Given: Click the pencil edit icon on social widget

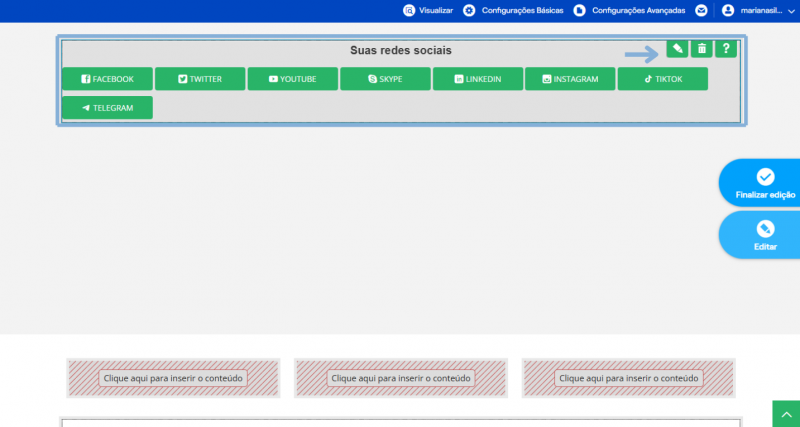Looking at the screenshot, I should (x=677, y=48).
